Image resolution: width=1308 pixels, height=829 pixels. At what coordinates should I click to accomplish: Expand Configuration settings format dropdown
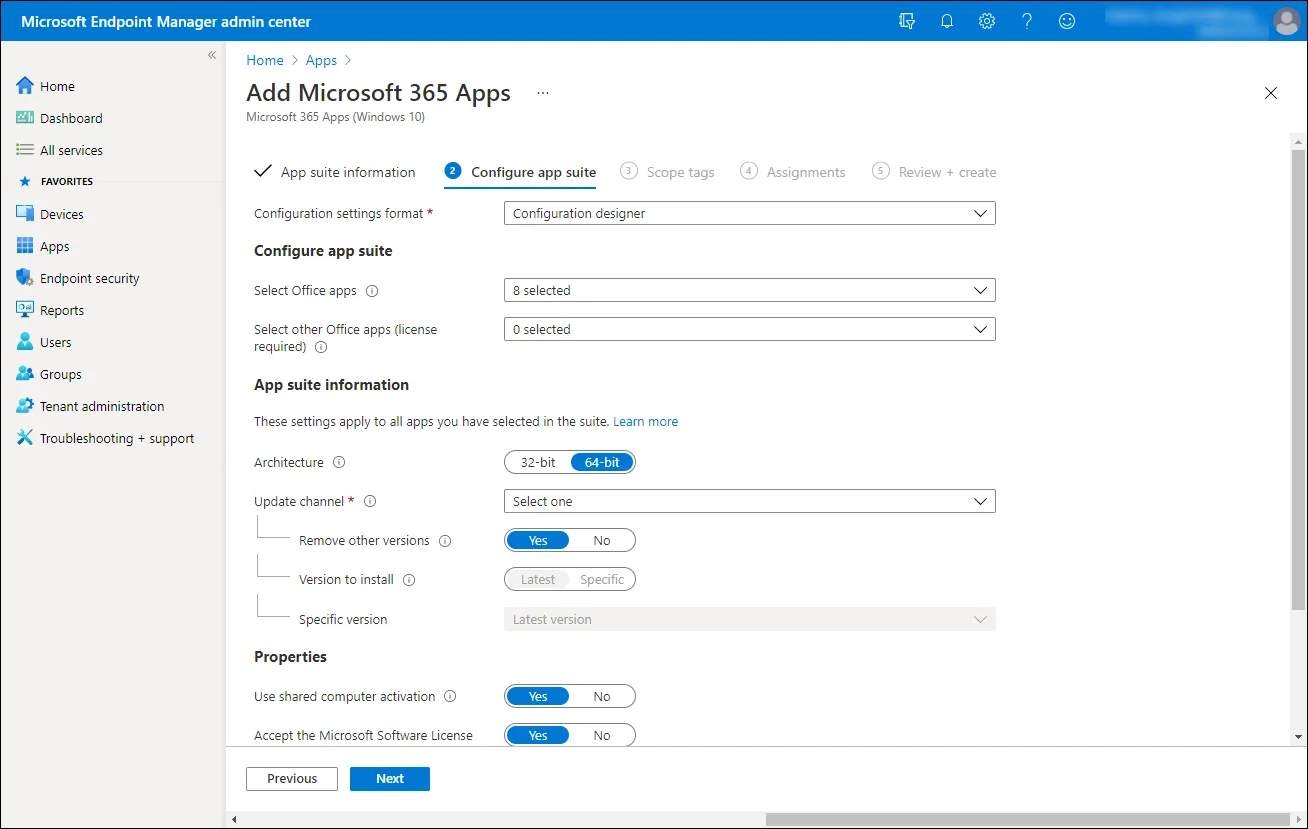coord(749,213)
